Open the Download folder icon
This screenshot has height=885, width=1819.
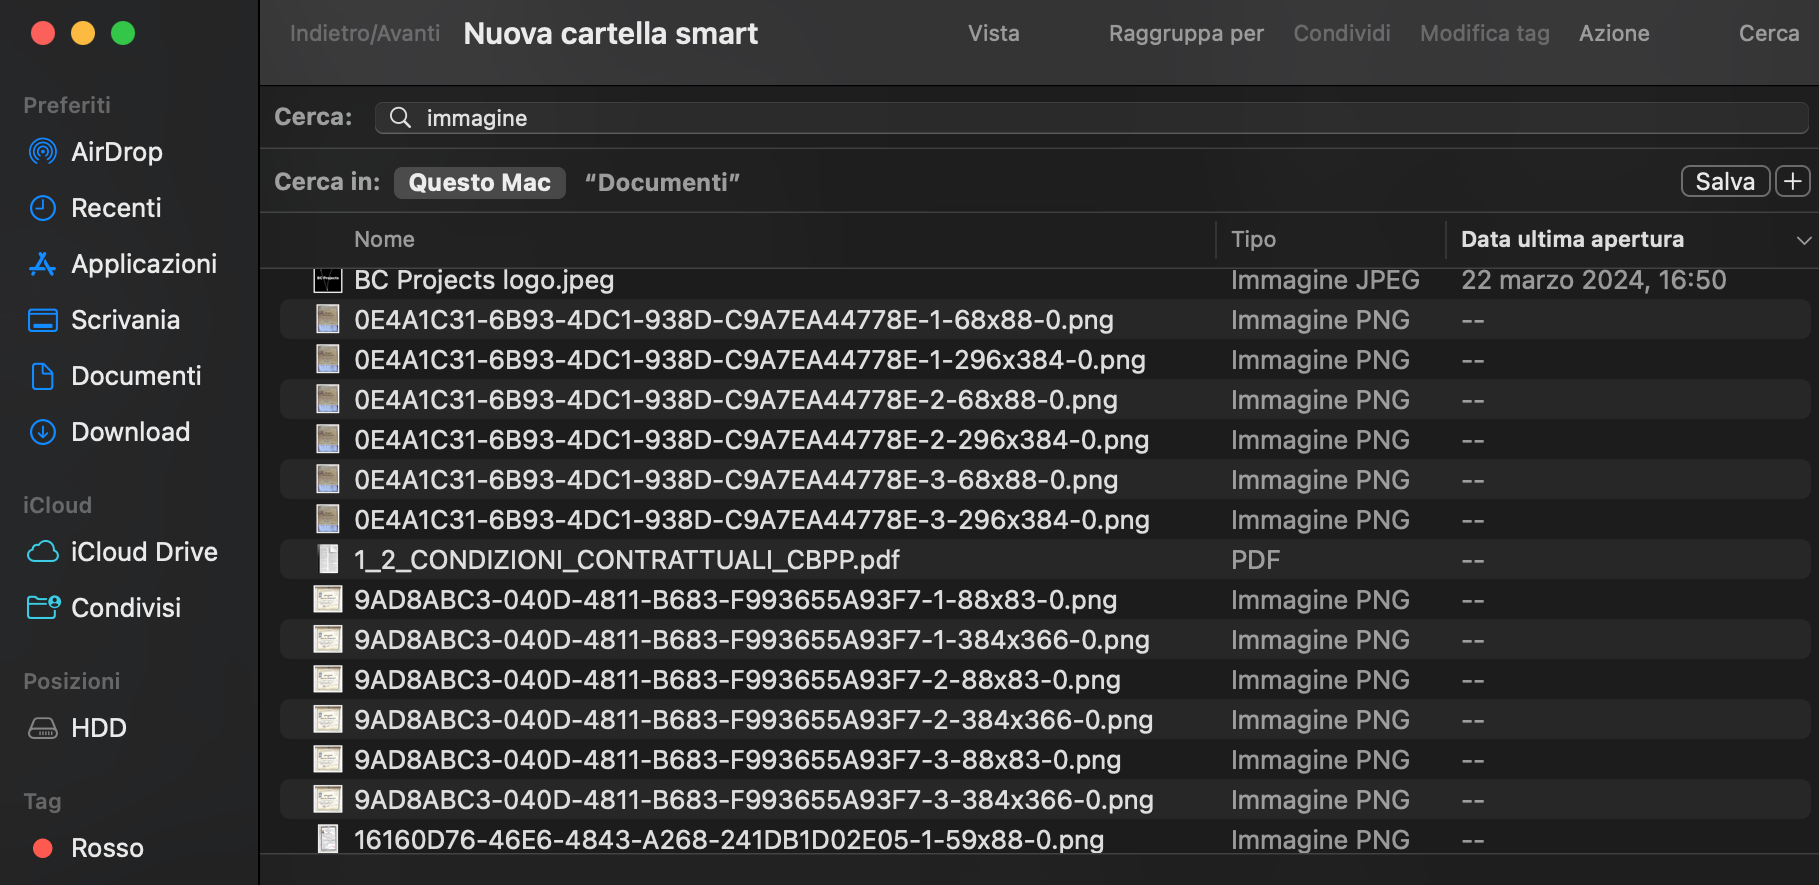tap(130, 431)
